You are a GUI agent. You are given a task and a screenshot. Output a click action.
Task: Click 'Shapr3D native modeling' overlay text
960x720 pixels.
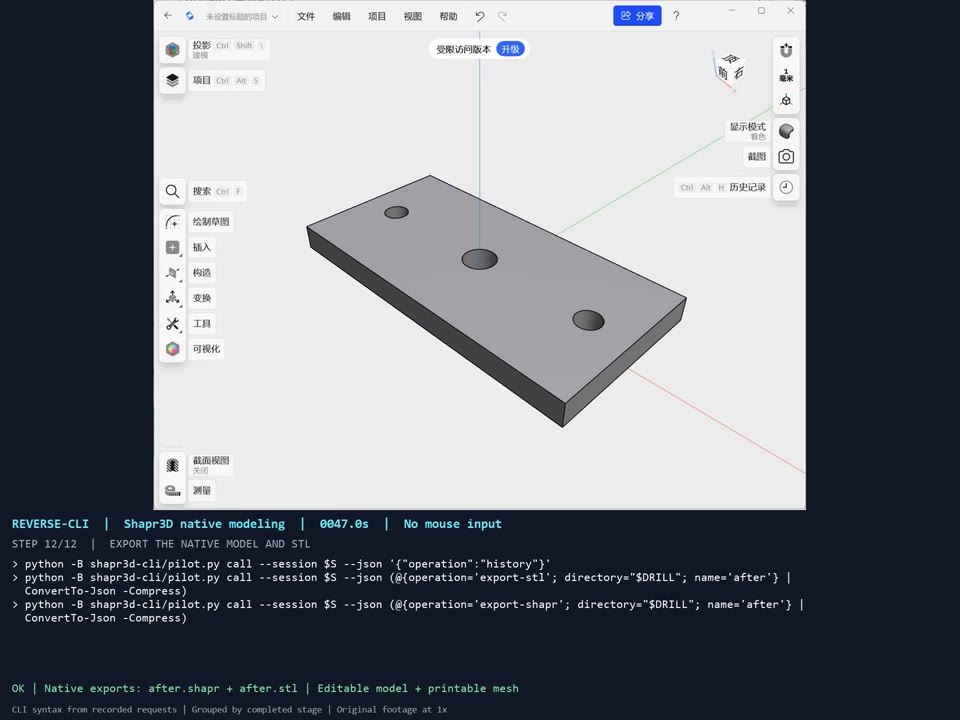(204, 524)
